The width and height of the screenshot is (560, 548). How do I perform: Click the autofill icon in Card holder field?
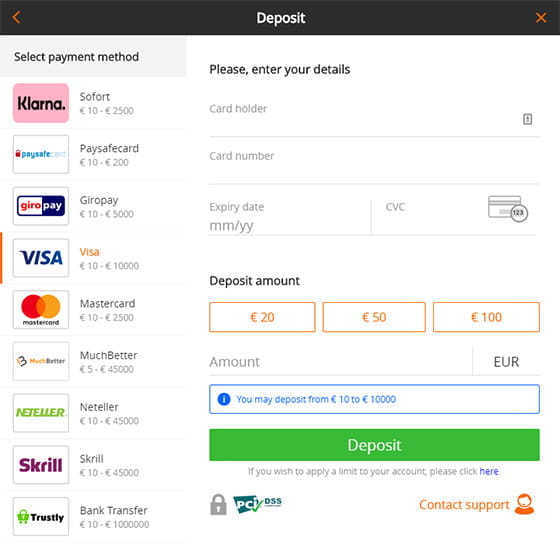tap(528, 119)
